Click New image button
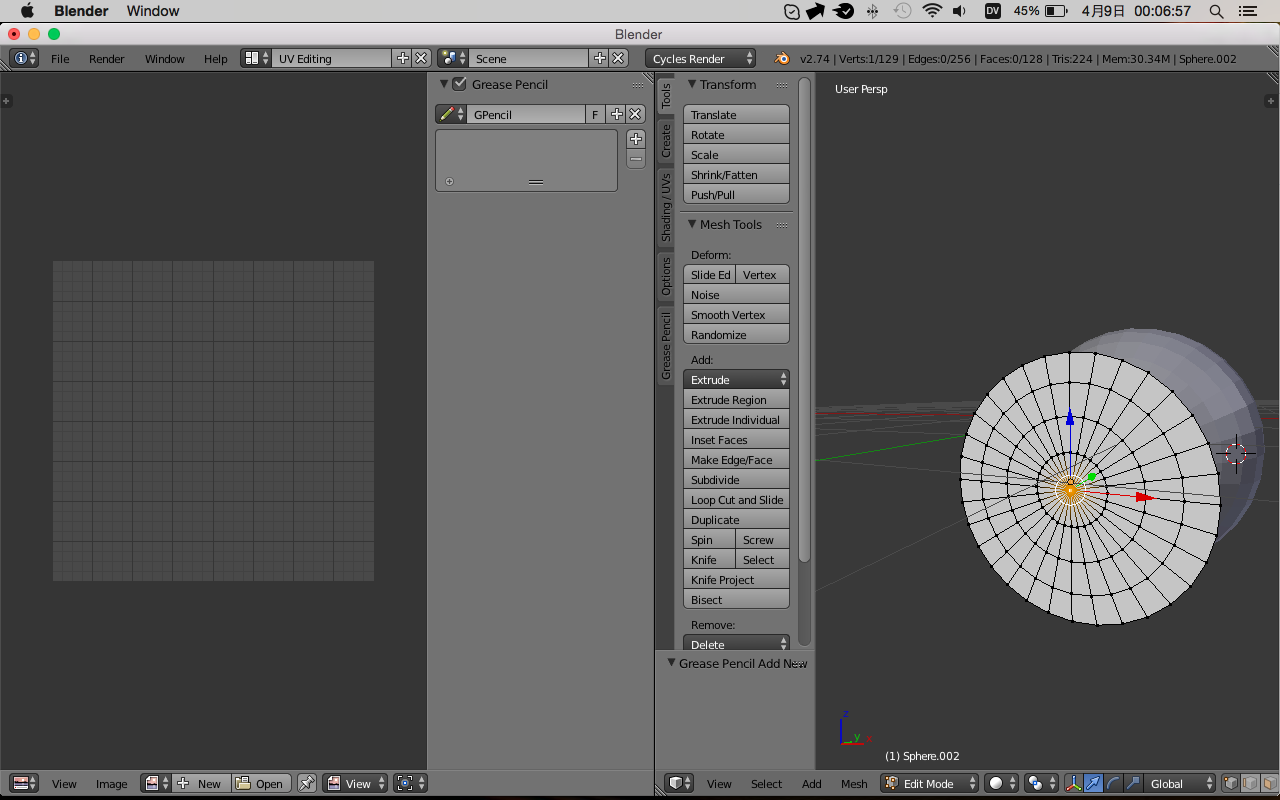 201,783
